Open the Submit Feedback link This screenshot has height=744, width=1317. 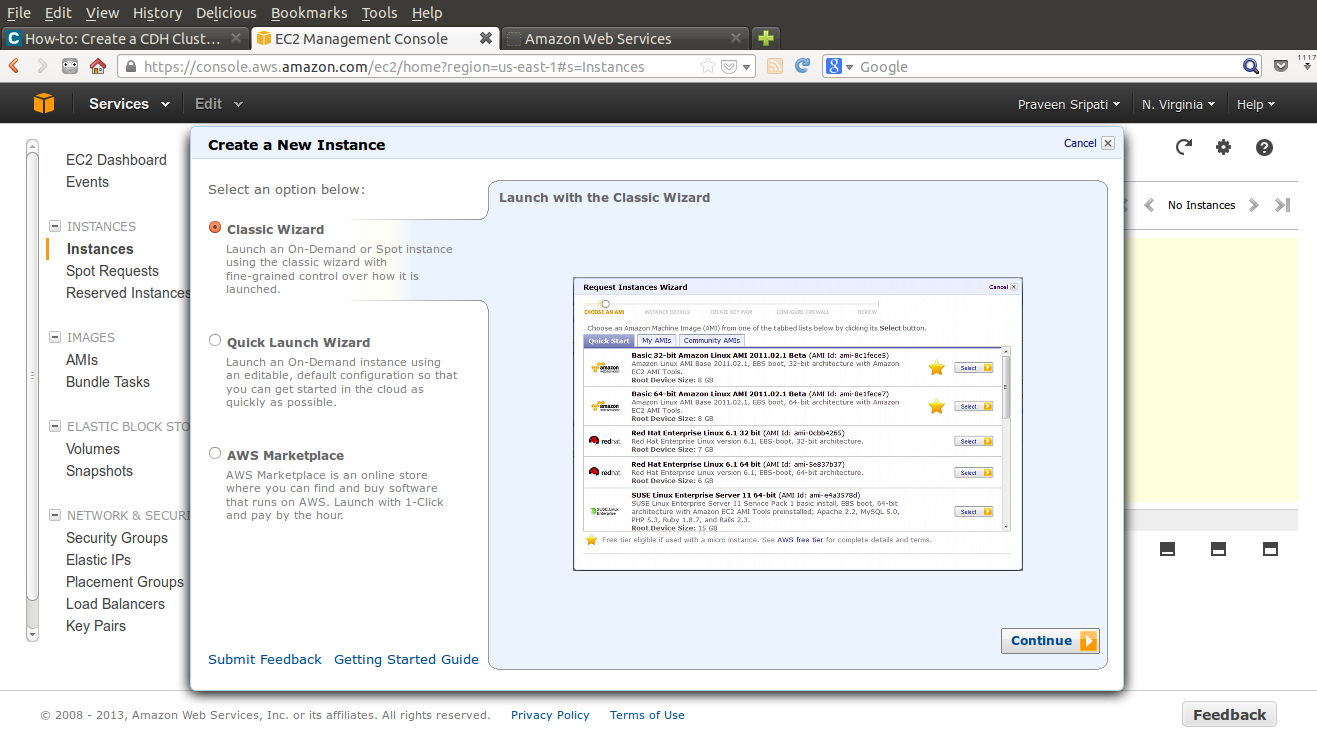pos(265,660)
